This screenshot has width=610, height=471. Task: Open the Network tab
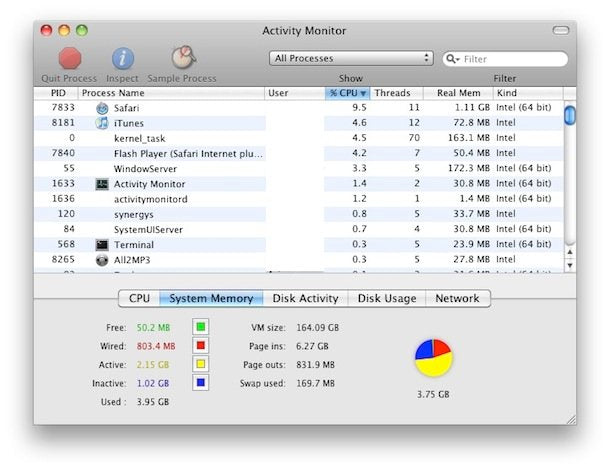pyautogui.click(x=457, y=298)
